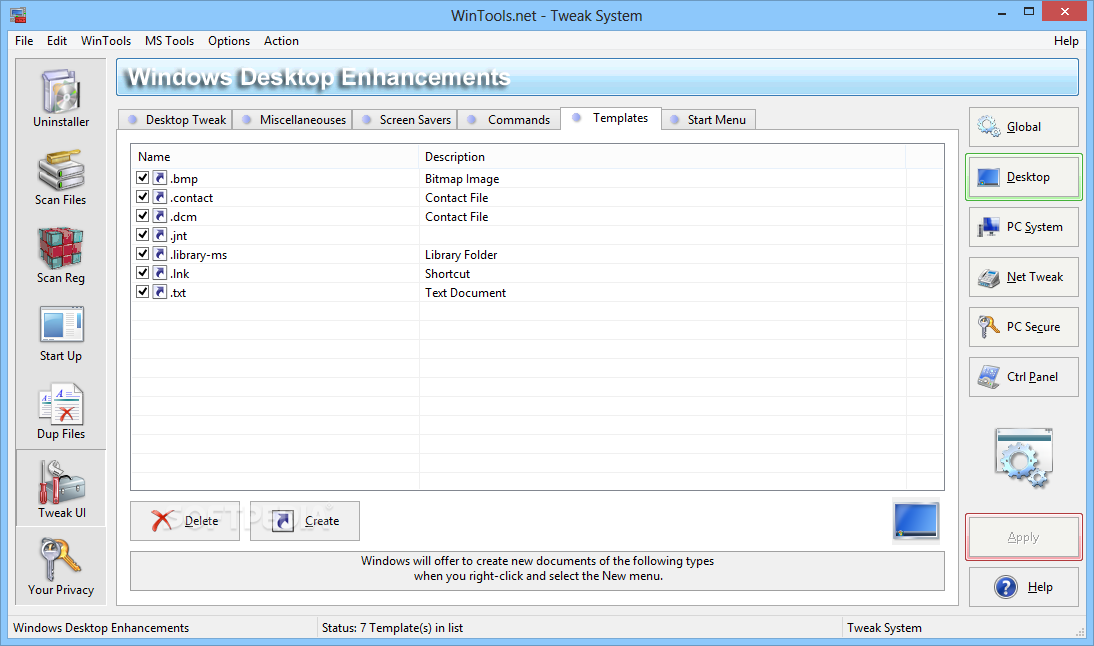Toggle the .dcm template checkbox
Viewport: 1094px width, 646px height.
[x=142, y=216]
